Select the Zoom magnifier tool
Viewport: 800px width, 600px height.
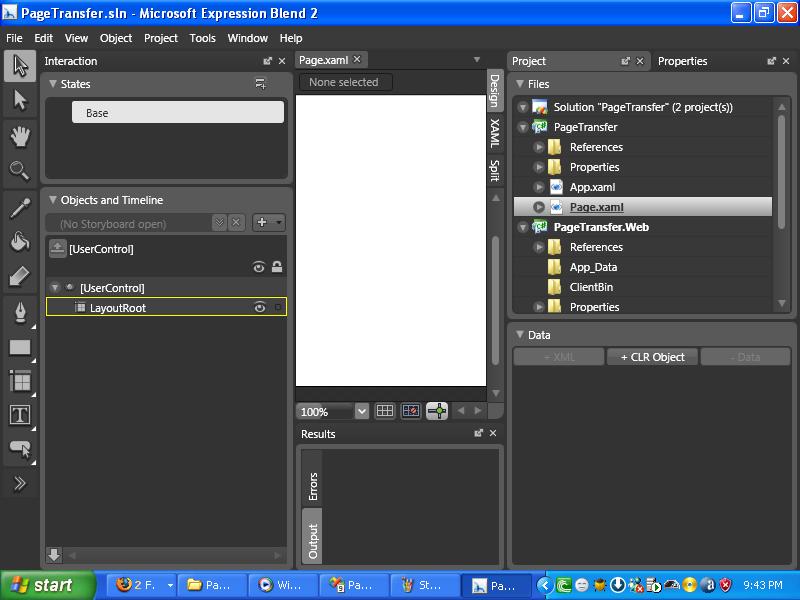[20, 171]
